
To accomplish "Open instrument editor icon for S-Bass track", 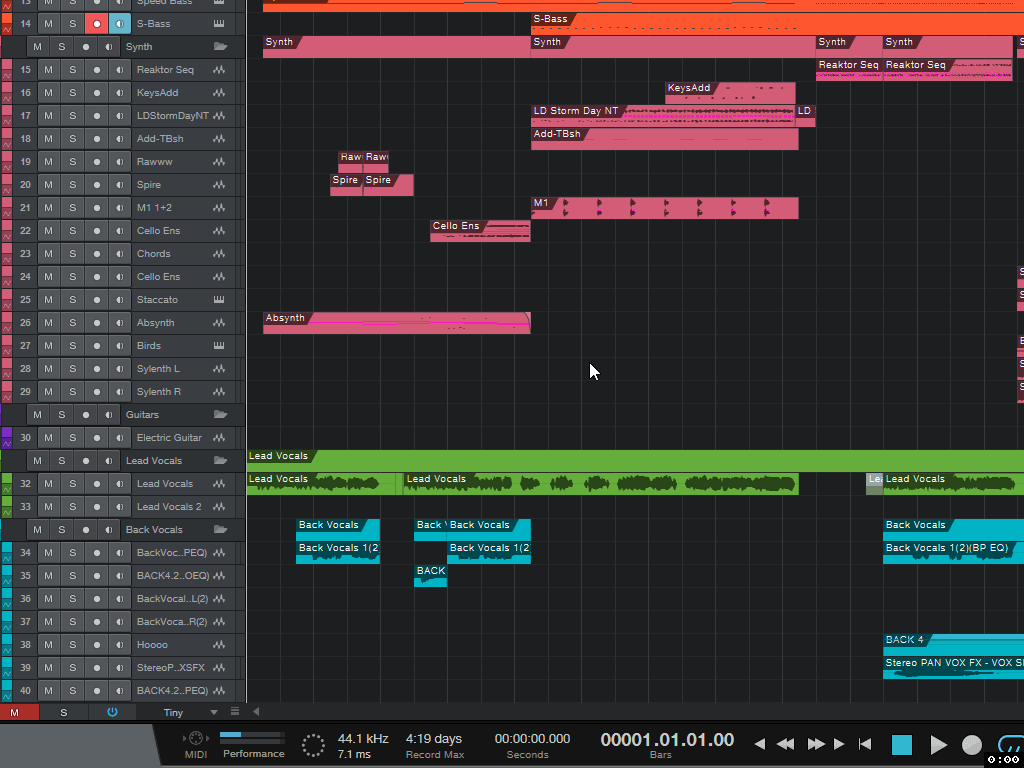I will tap(219, 24).
